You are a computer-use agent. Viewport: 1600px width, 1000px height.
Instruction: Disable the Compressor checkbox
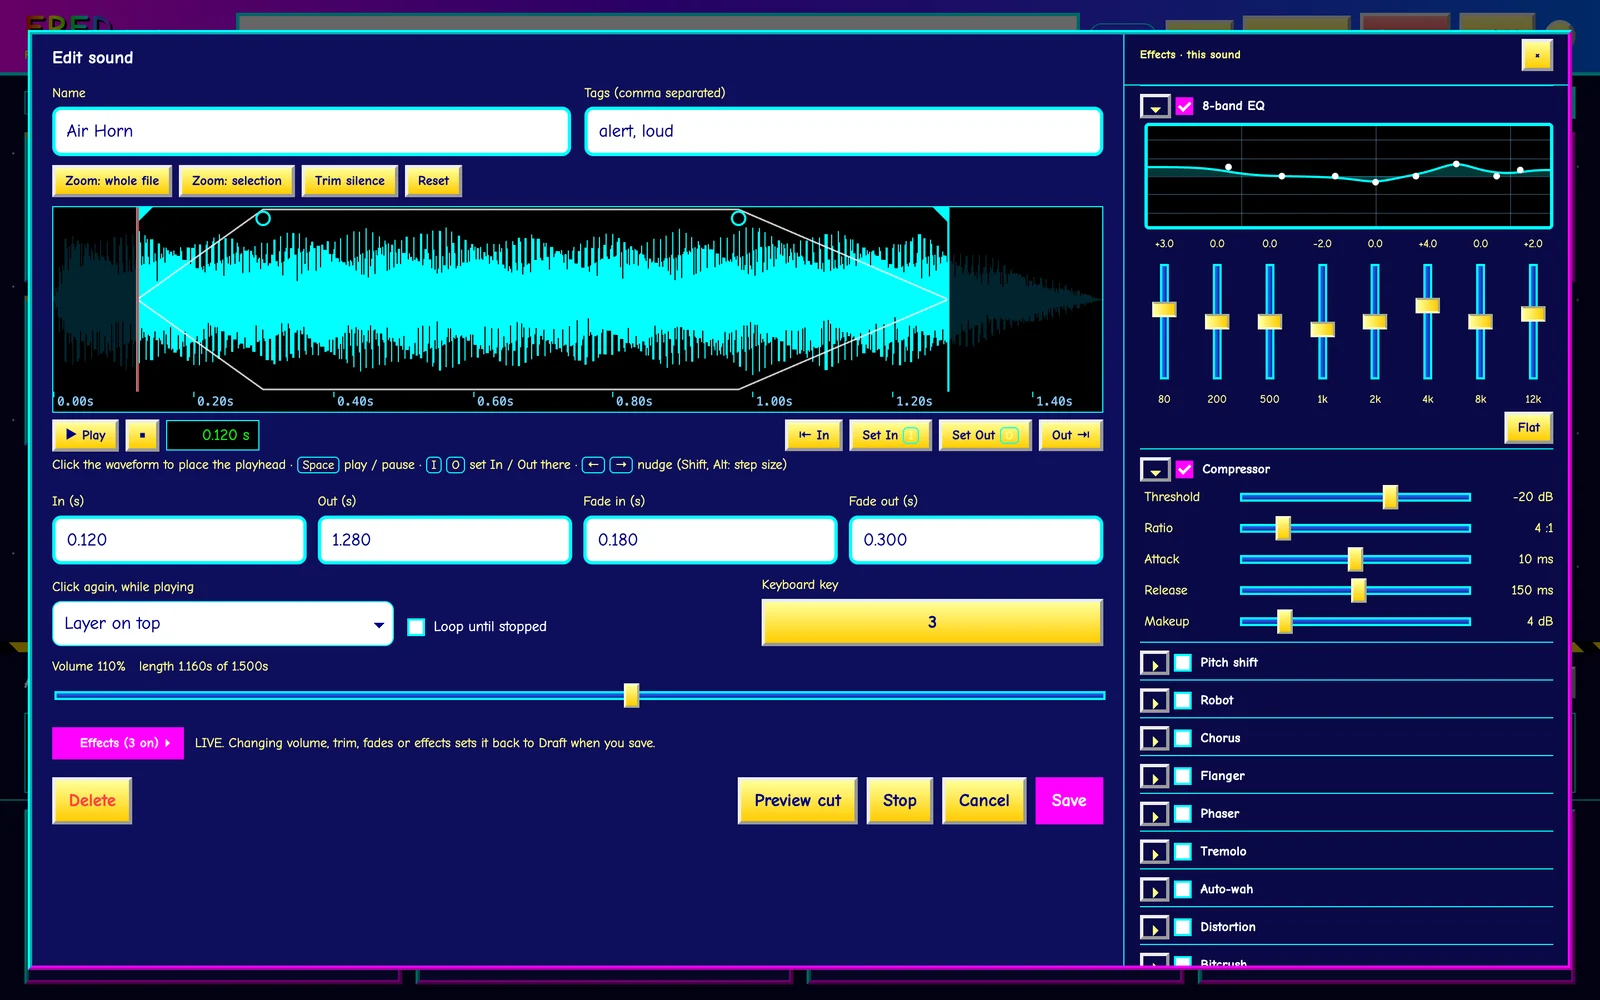point(1184,469)
